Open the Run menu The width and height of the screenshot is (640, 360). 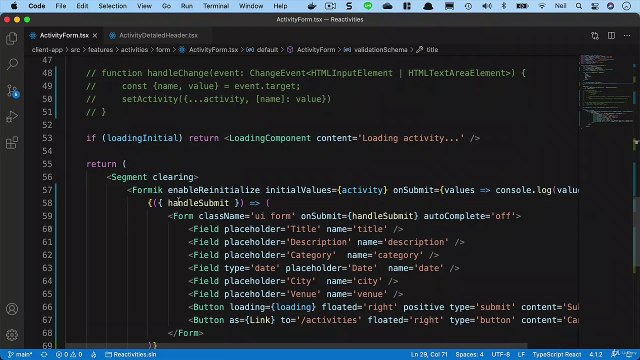coord(187,6)
